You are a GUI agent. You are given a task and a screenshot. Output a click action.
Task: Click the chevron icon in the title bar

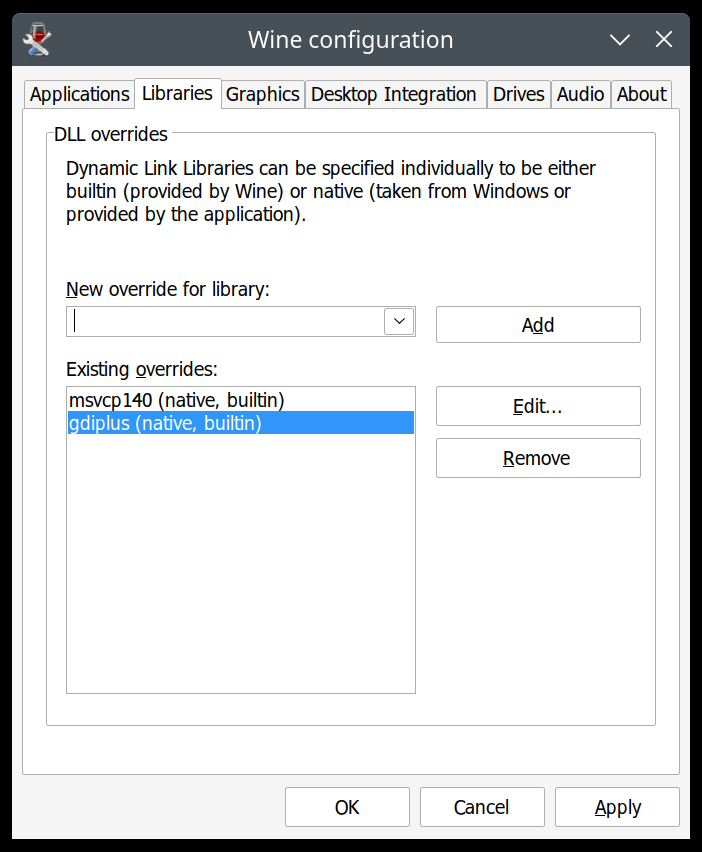(619, 39)
